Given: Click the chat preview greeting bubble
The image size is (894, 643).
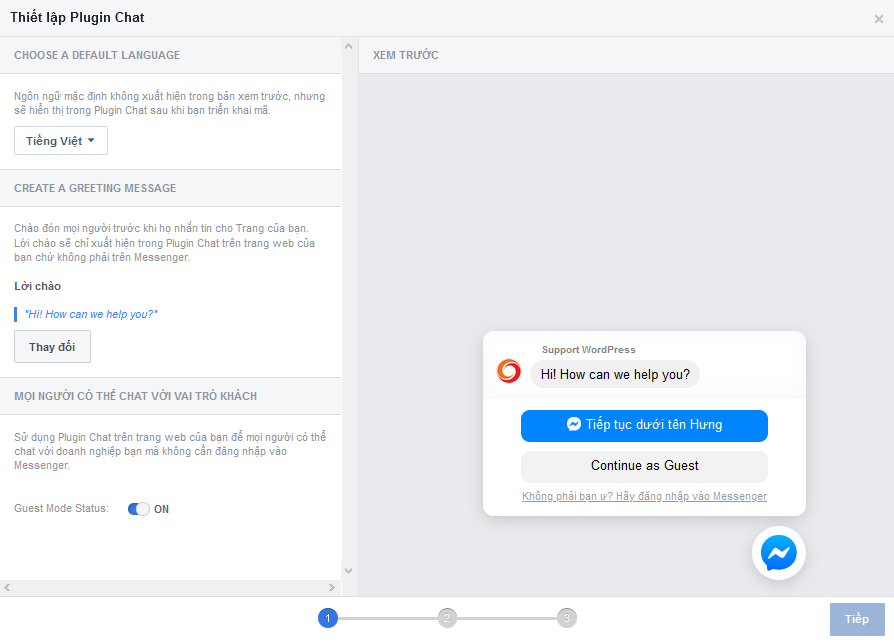Looking at the screenshot, I should click(615, 374).
